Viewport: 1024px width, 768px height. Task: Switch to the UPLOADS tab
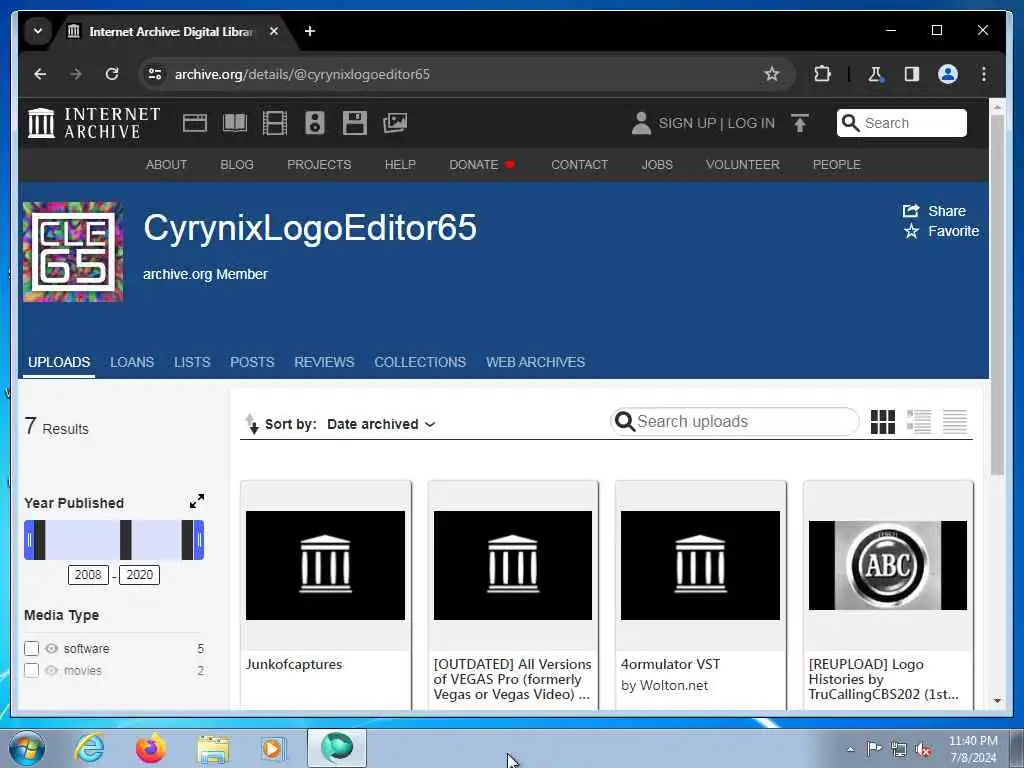pyautogui.click(x=59, y=362)
